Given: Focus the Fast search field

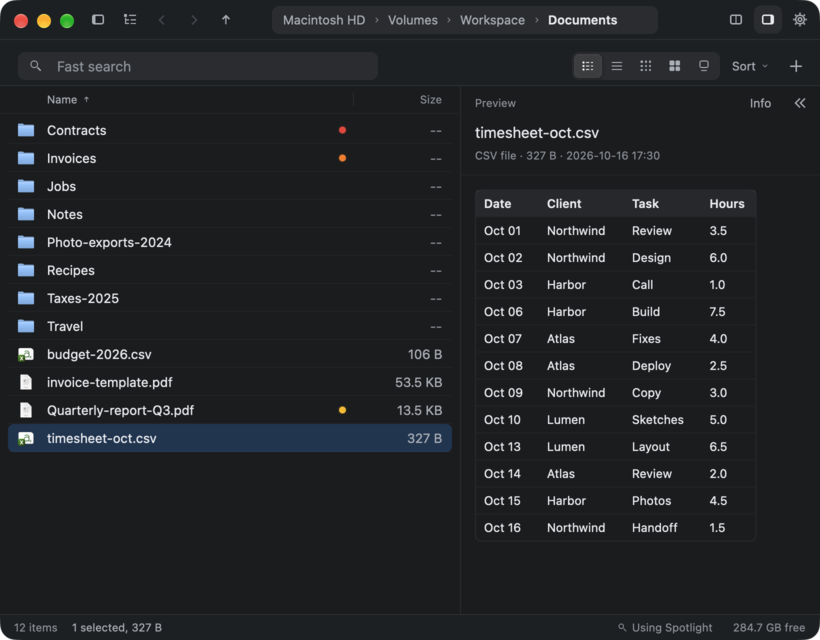Looking at the screenshot, I should pyautogui.click(x=198, y=66).
